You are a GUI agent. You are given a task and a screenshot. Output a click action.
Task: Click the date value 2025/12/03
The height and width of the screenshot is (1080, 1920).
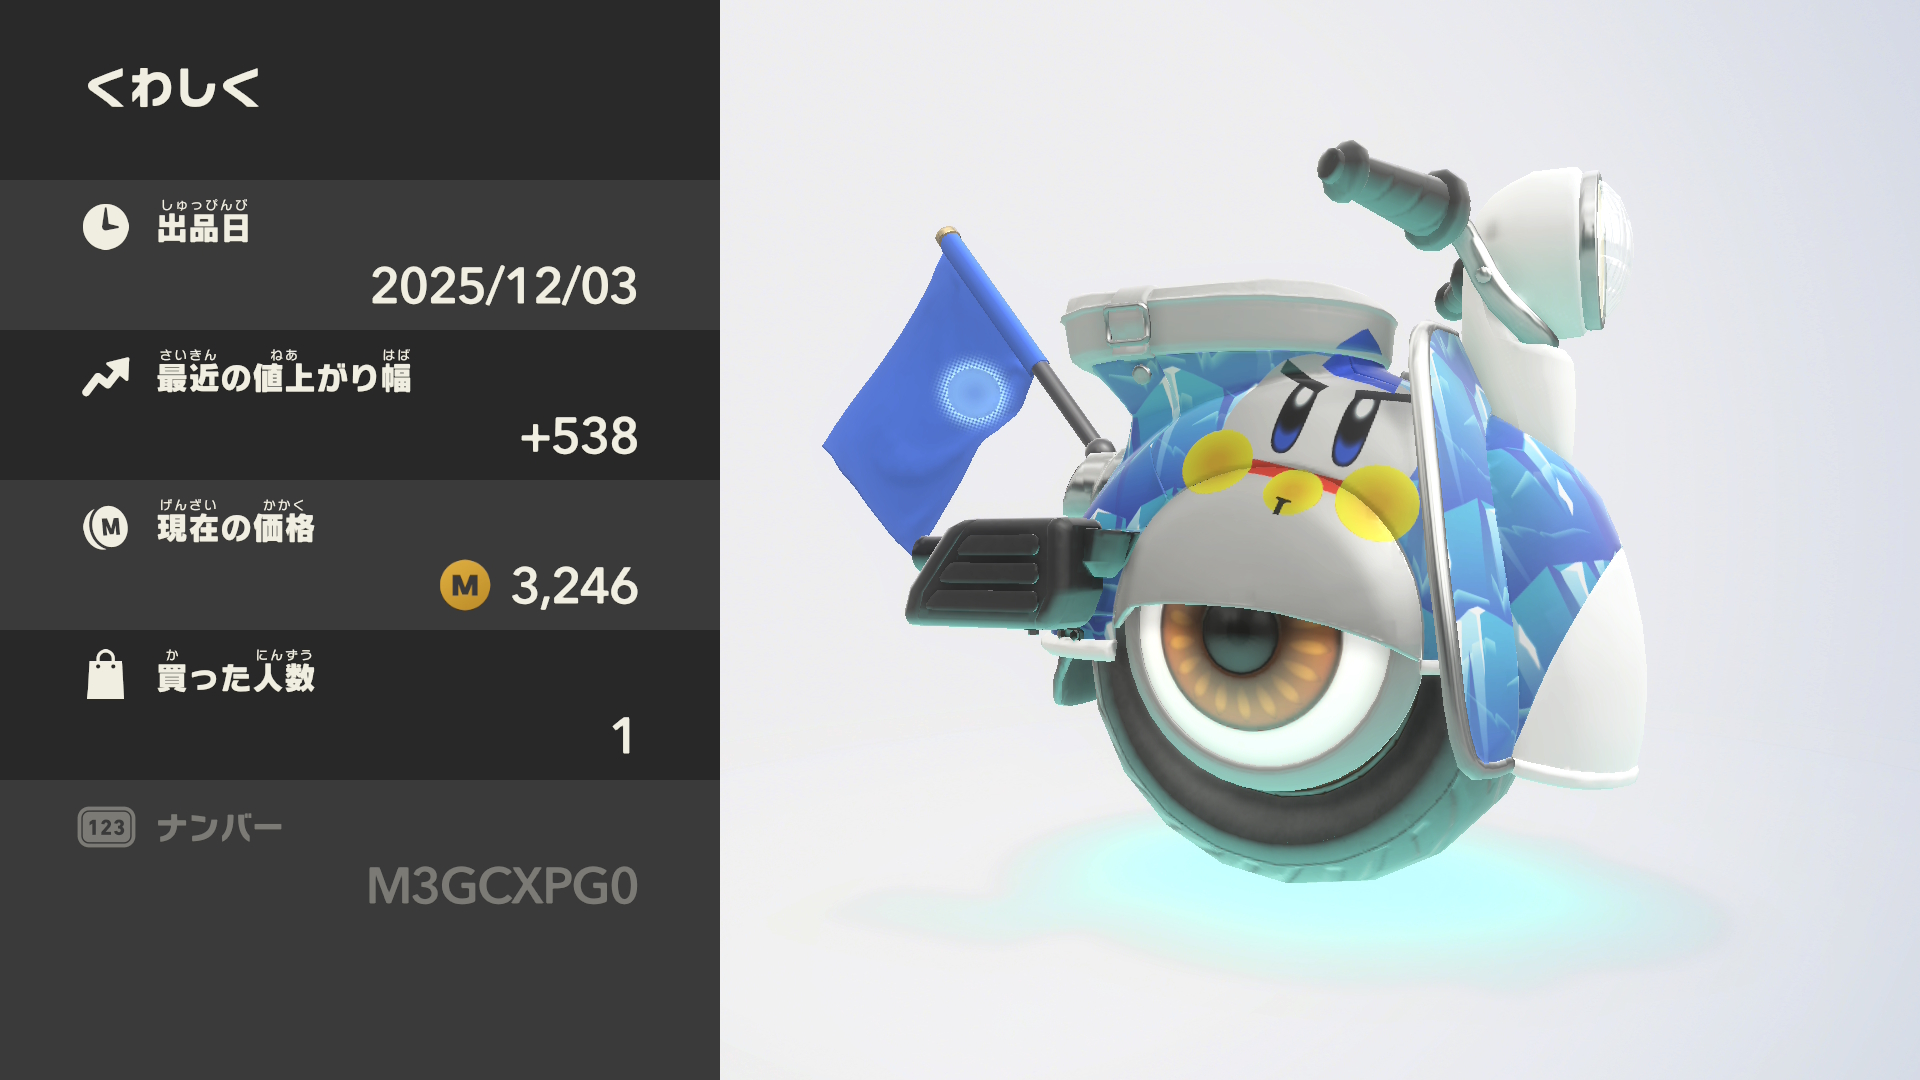(504, 286)
